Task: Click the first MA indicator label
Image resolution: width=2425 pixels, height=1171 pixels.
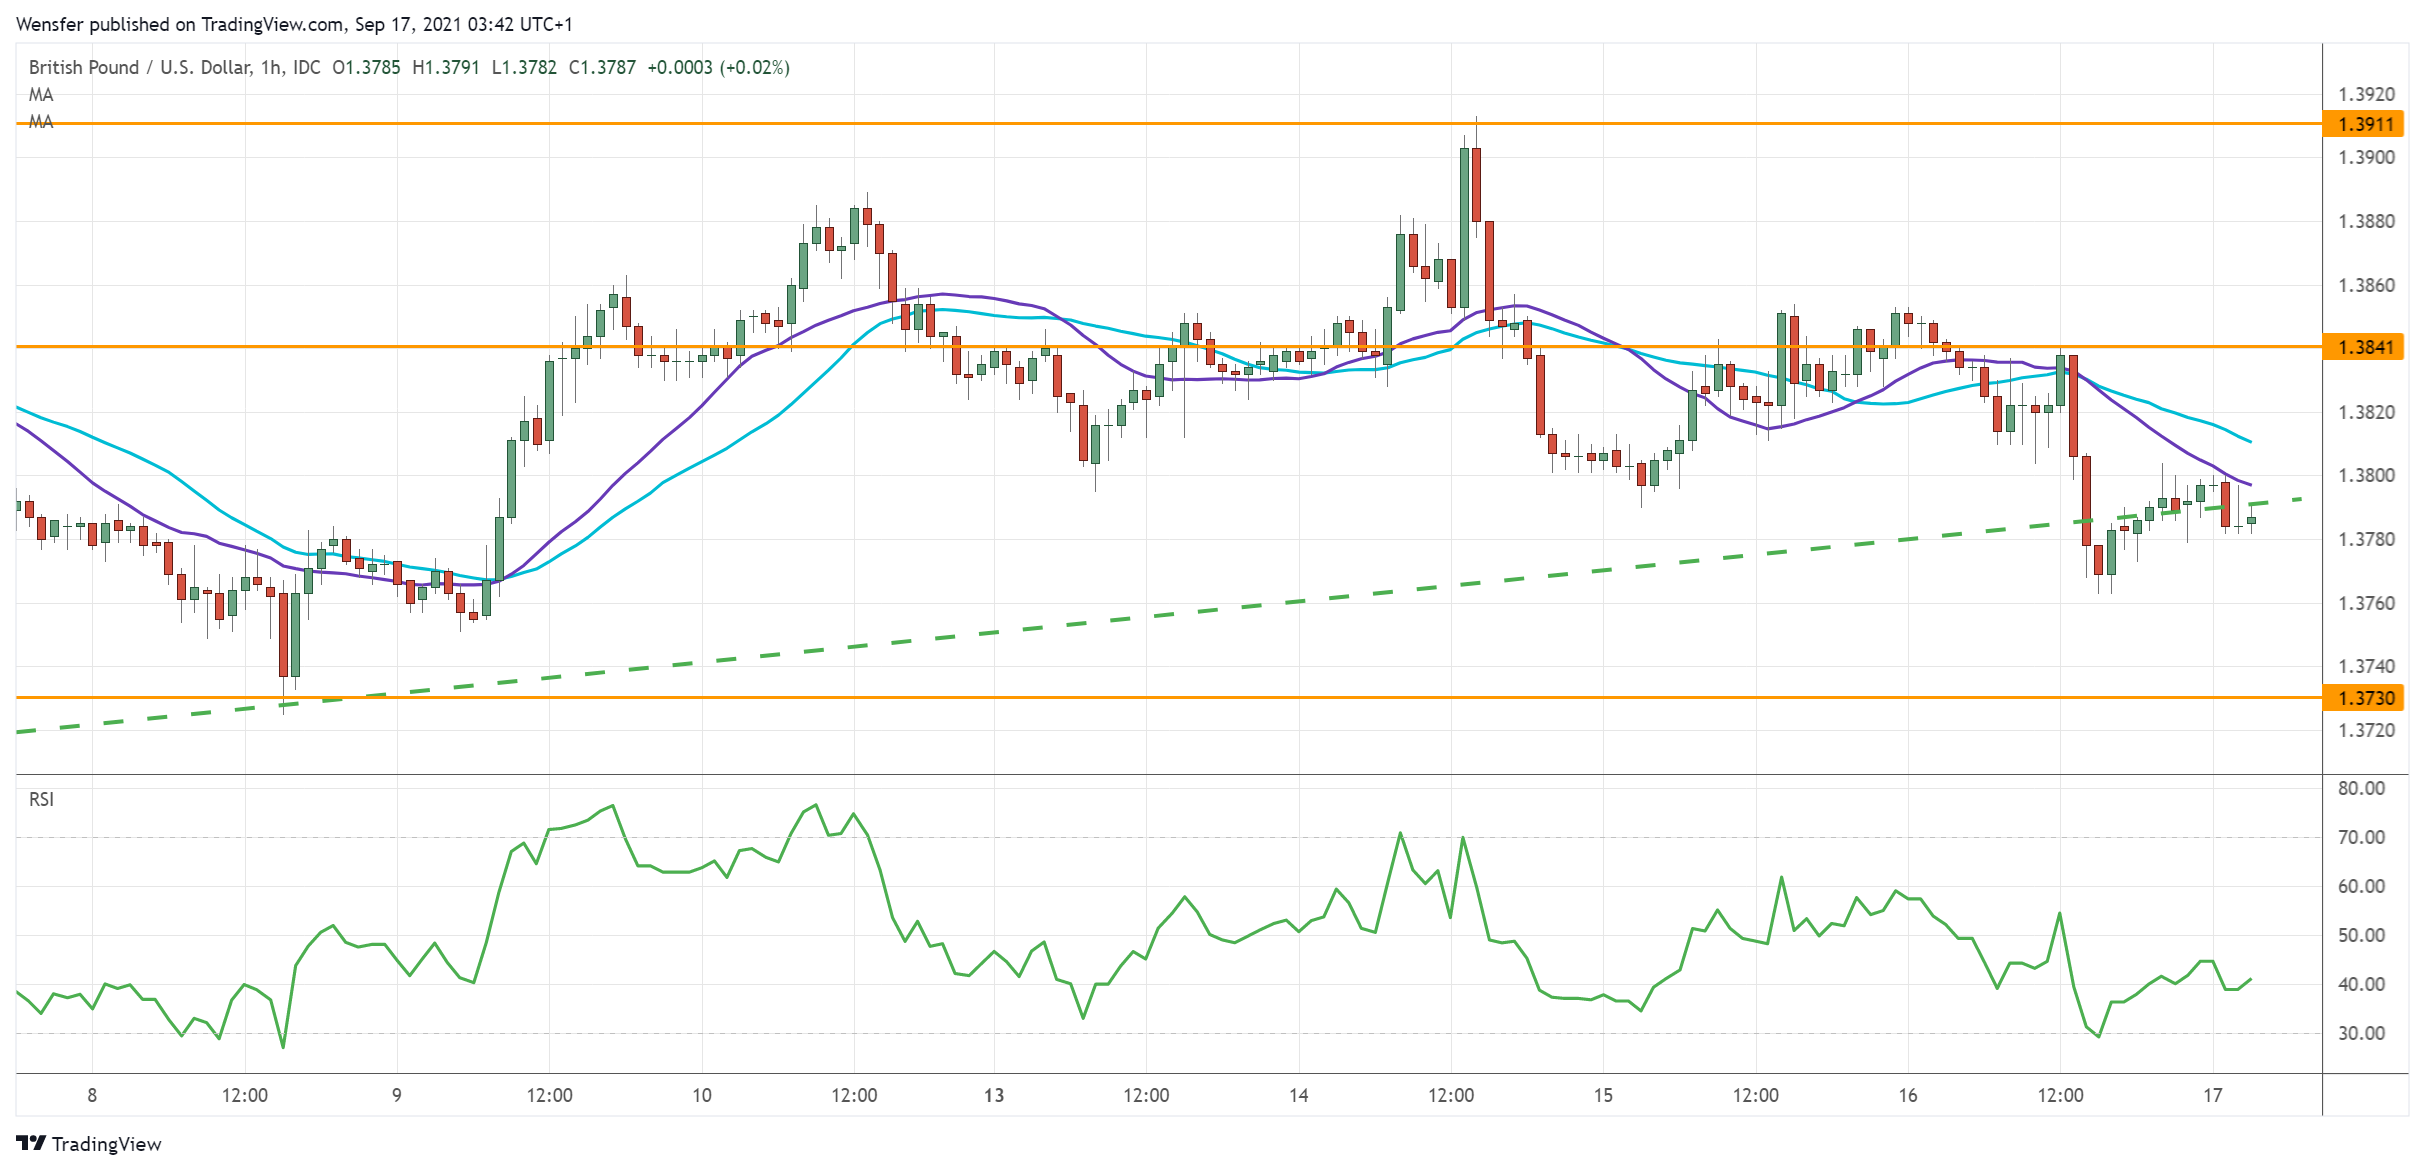Action: 42,95
